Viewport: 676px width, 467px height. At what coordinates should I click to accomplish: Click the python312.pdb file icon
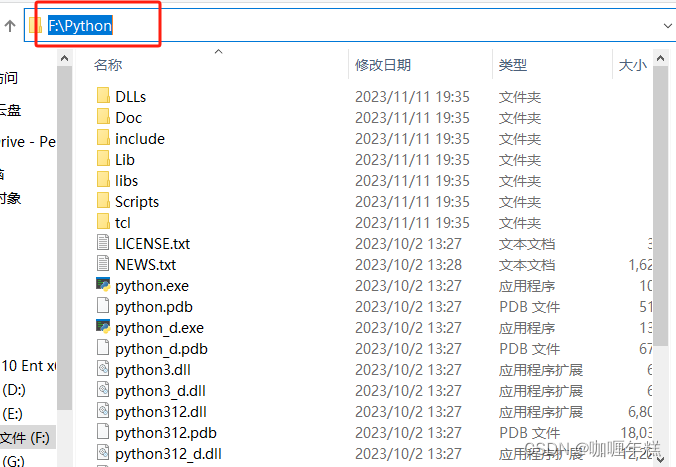pyautogui.click(x=103, y=432)
